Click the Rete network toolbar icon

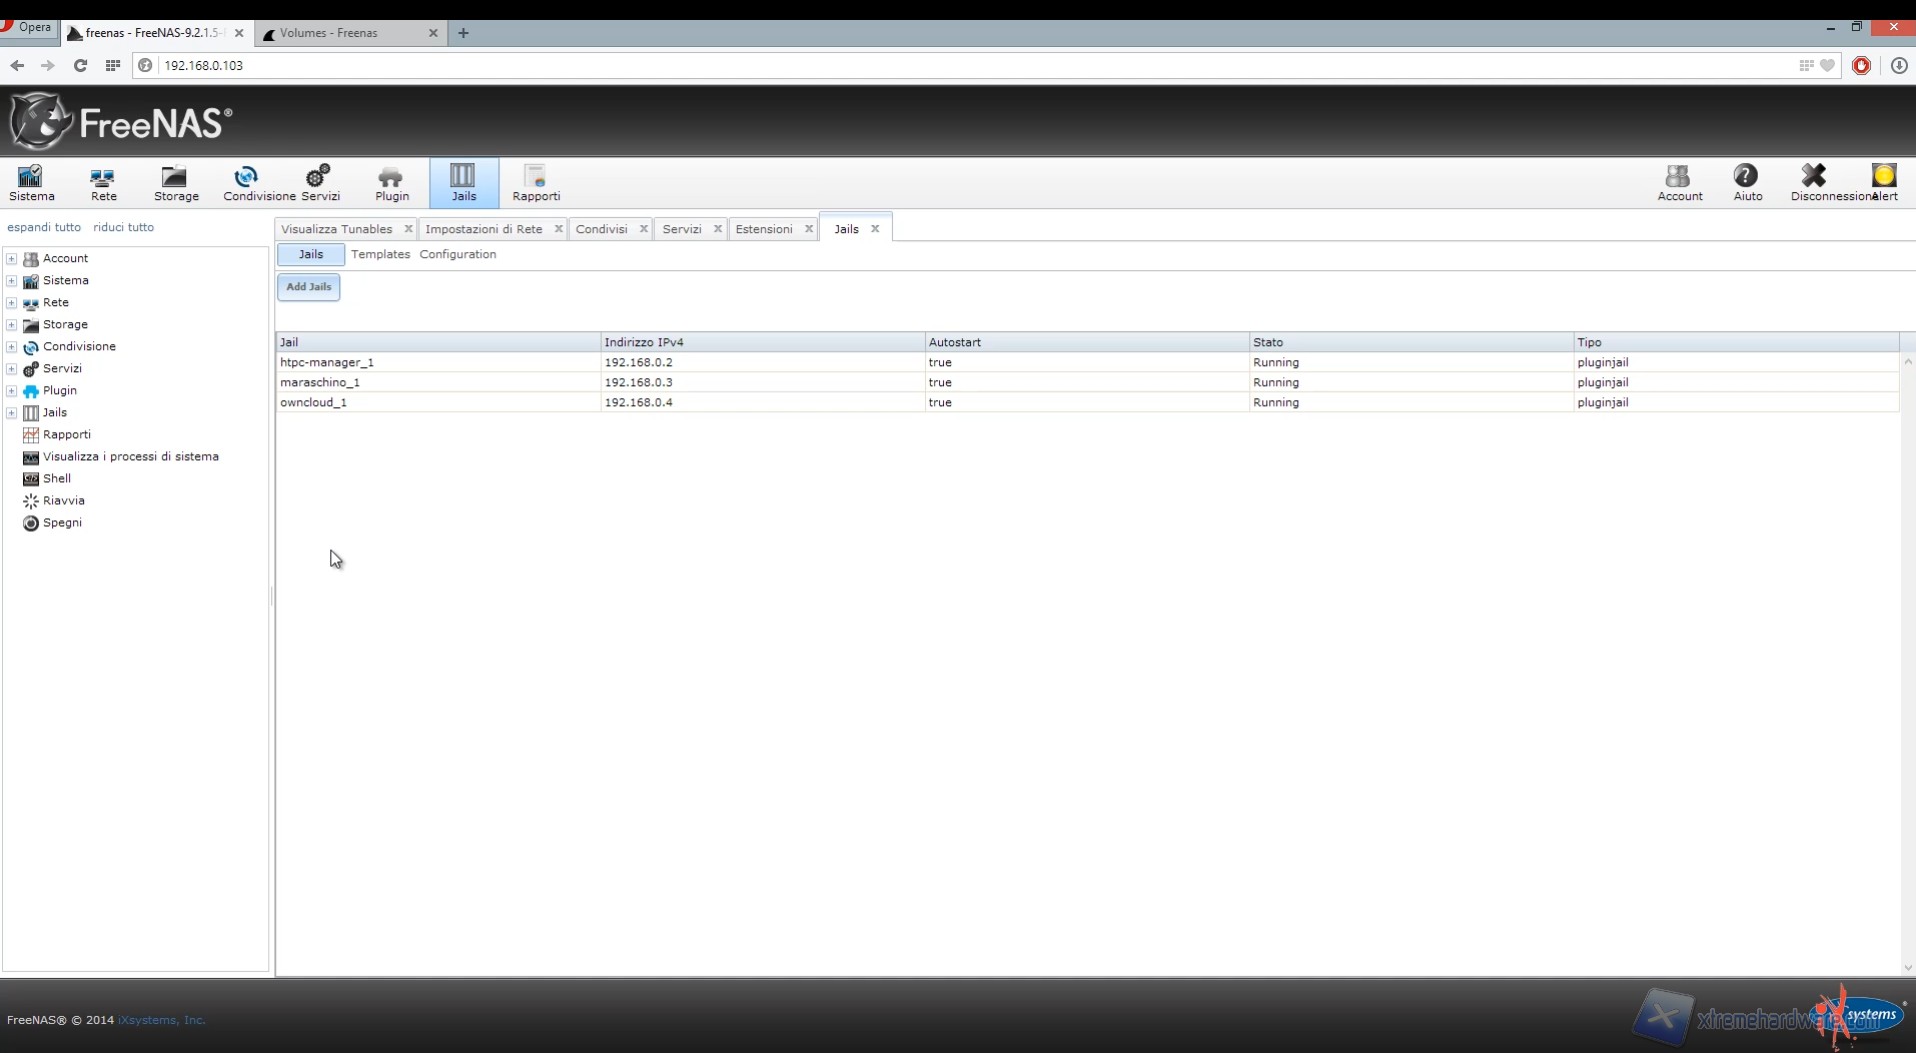tap(103, 182)
